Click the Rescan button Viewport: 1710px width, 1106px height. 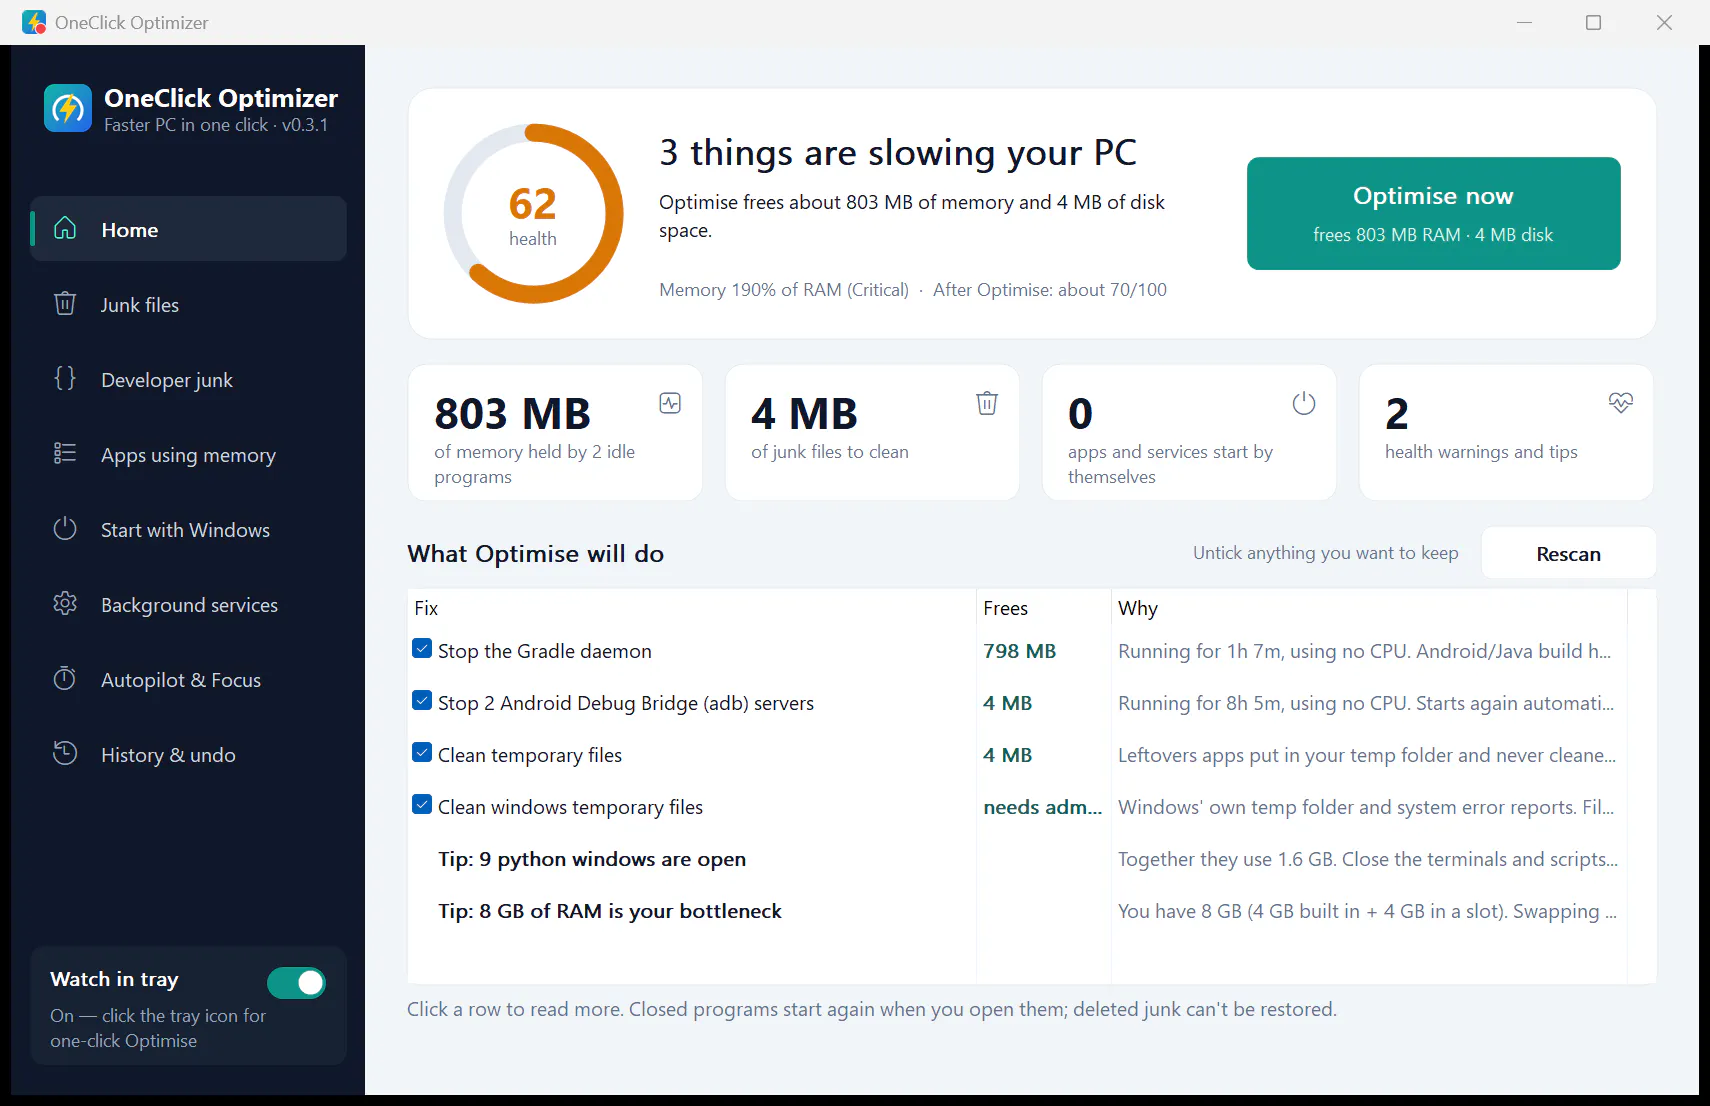[1568, 553]
